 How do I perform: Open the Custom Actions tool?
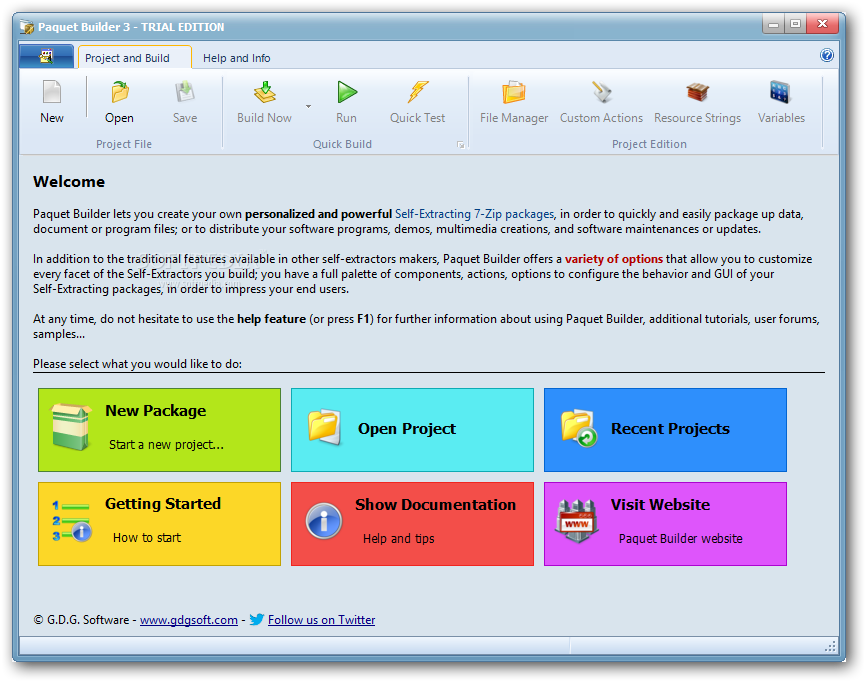pos(601,102)
